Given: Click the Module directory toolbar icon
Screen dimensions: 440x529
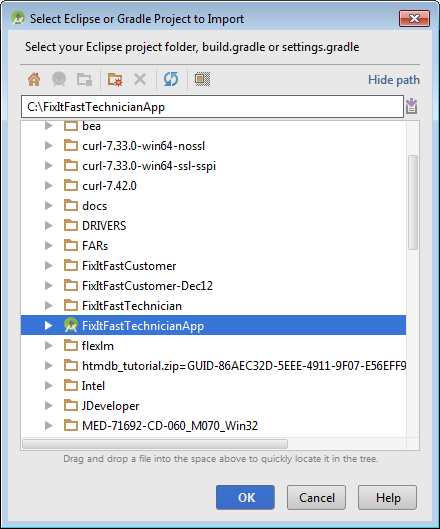Looking at the screenshot, I should [84, 80].
